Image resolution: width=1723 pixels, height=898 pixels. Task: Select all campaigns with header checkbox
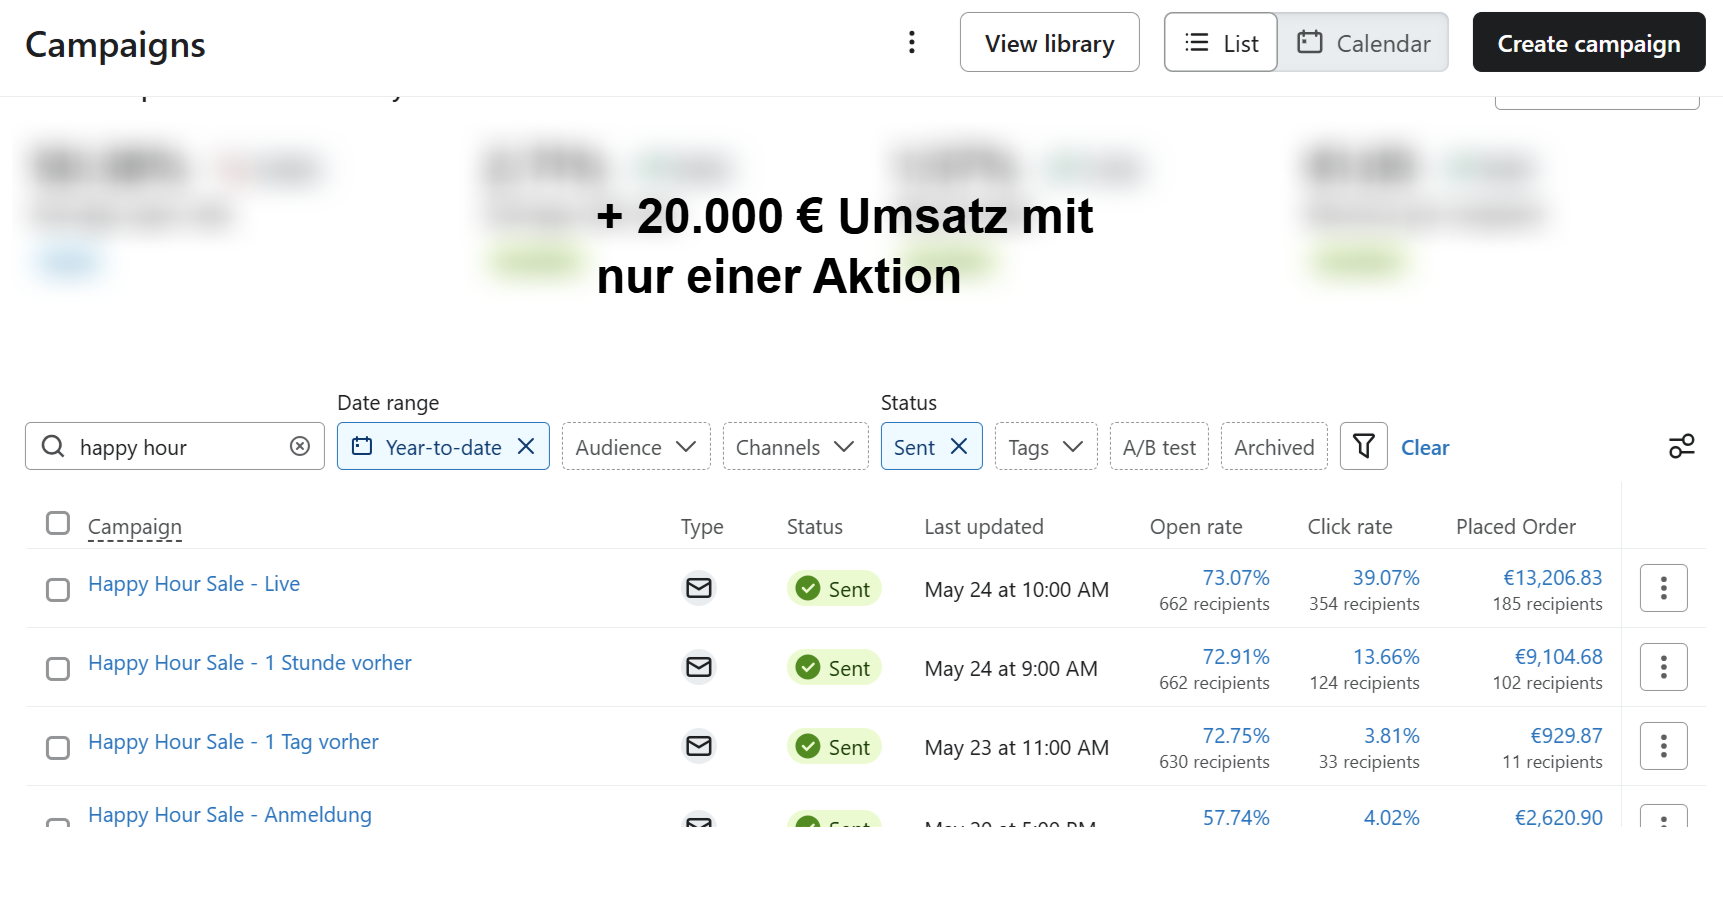[58, 523]
